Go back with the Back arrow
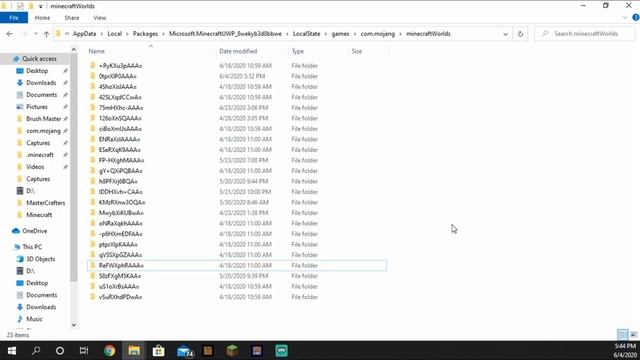The width and height of the screenshot is (640, 360). pos(10,34)
